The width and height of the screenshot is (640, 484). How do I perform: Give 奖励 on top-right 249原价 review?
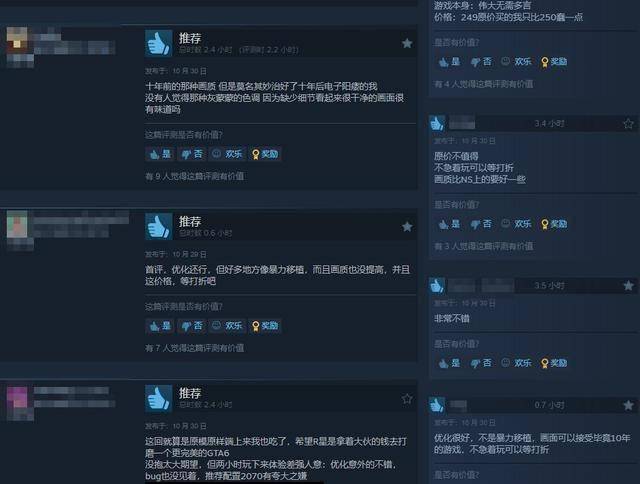click(554, 62)
